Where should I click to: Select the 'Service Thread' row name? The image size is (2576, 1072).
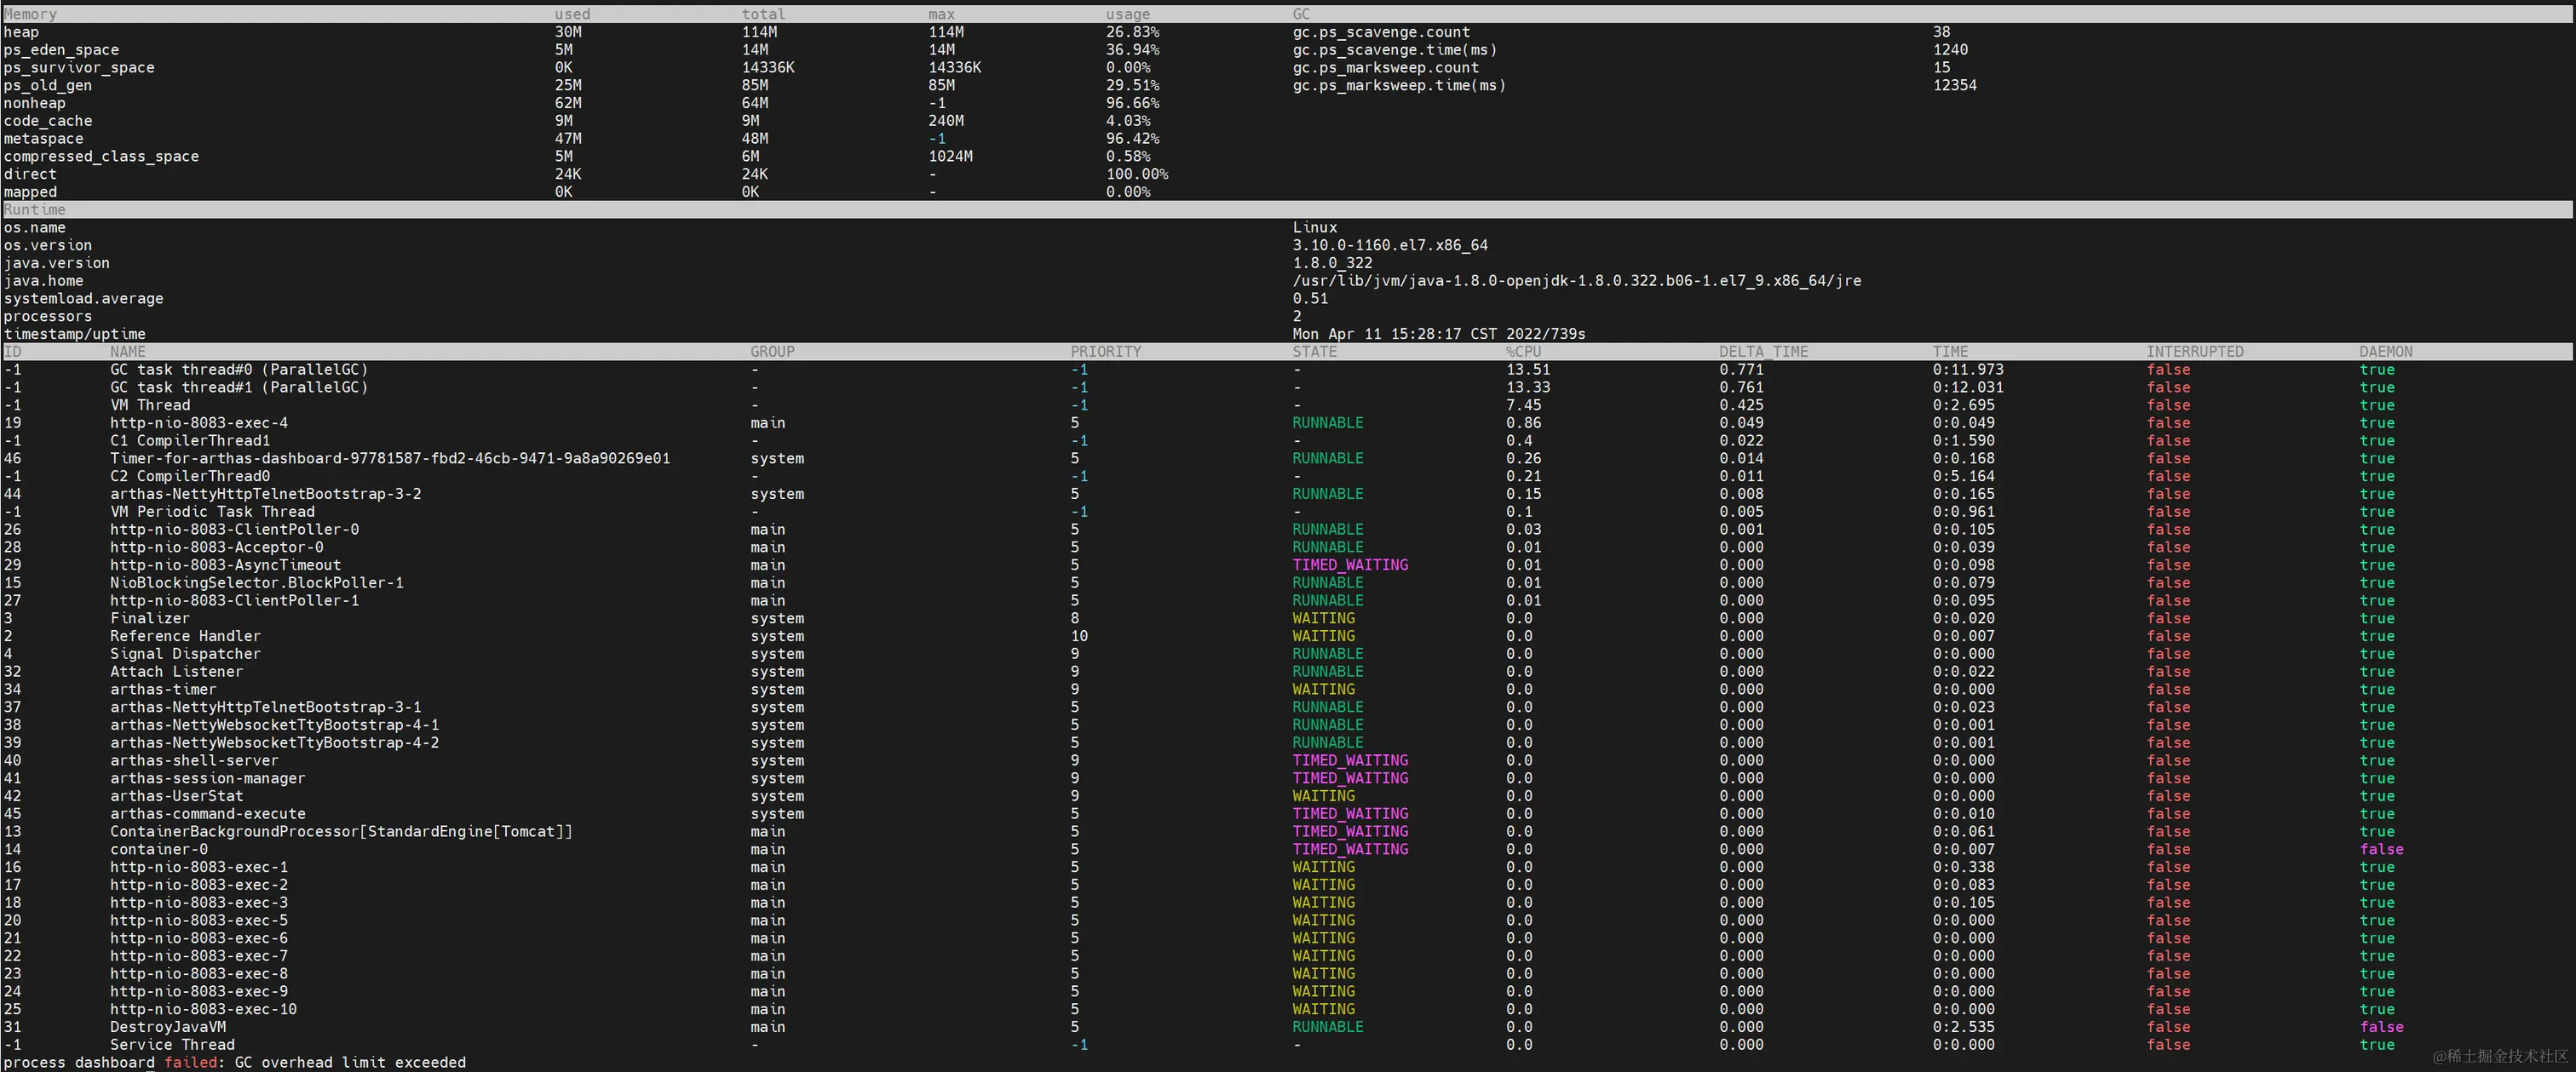pos(172,1045)
